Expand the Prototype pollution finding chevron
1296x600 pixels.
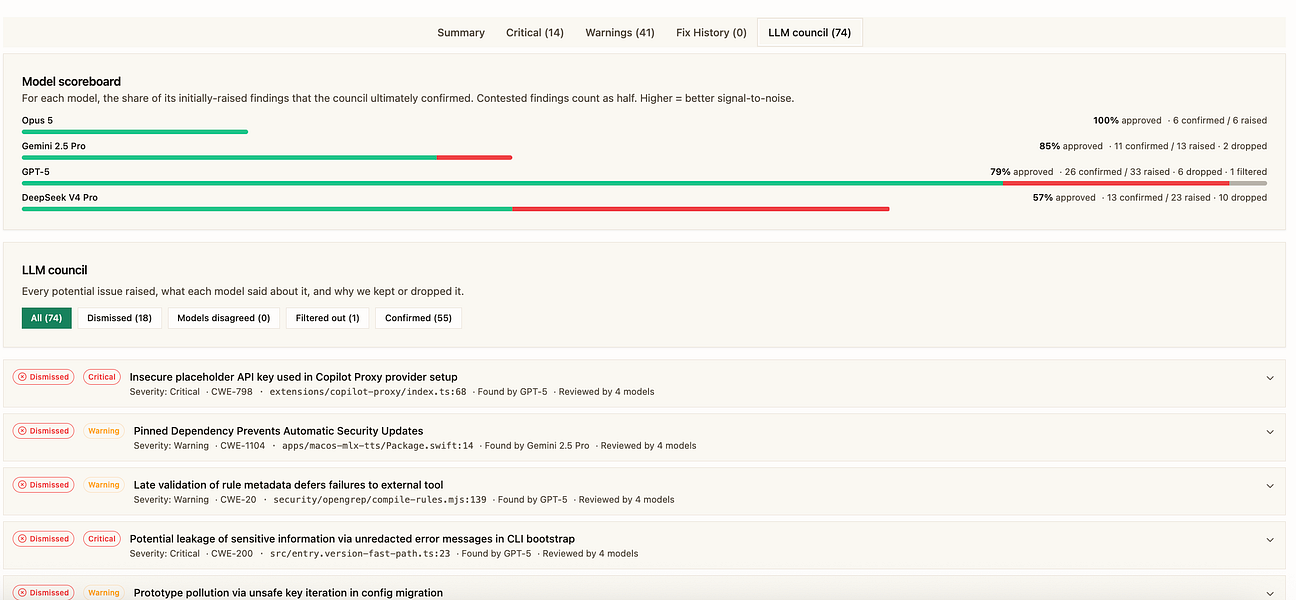pos(1270,592)
